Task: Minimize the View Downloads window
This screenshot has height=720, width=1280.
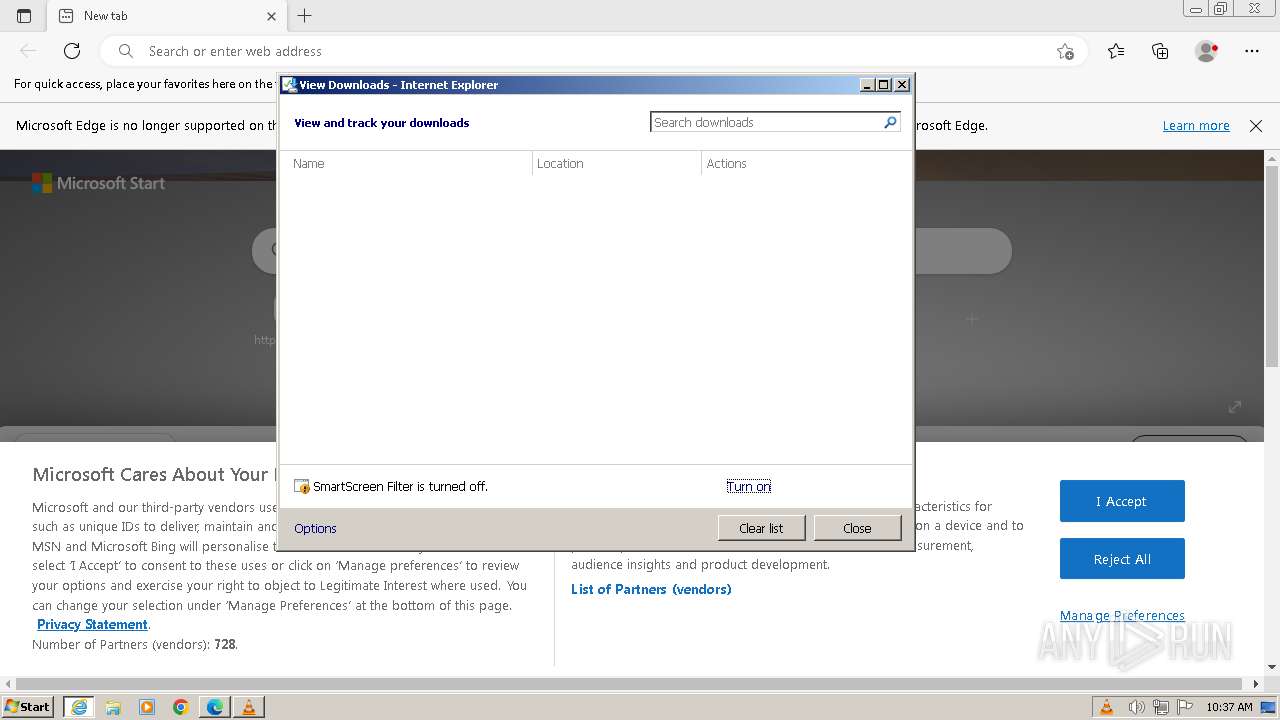Action: [x=868, y=85]
